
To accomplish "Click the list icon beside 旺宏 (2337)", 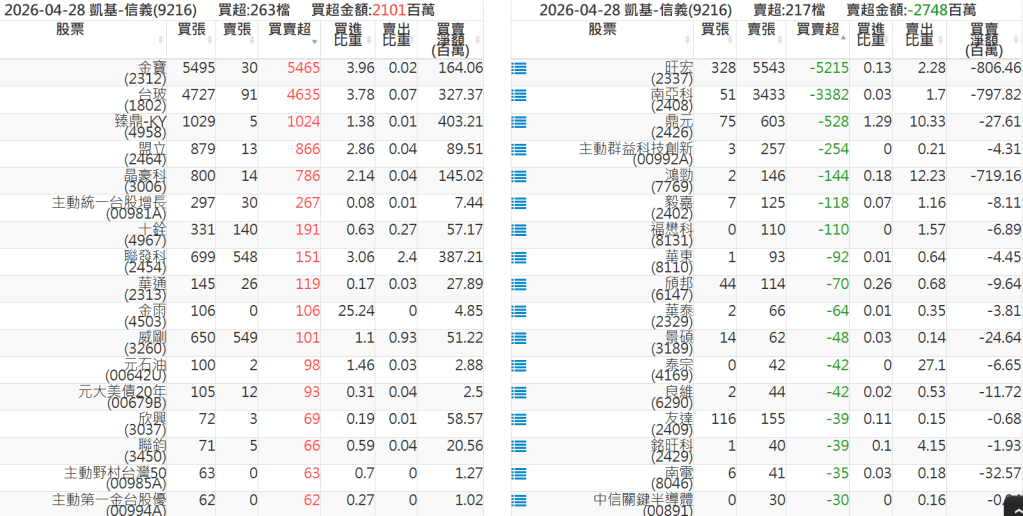I will click(x=518, y=69).
